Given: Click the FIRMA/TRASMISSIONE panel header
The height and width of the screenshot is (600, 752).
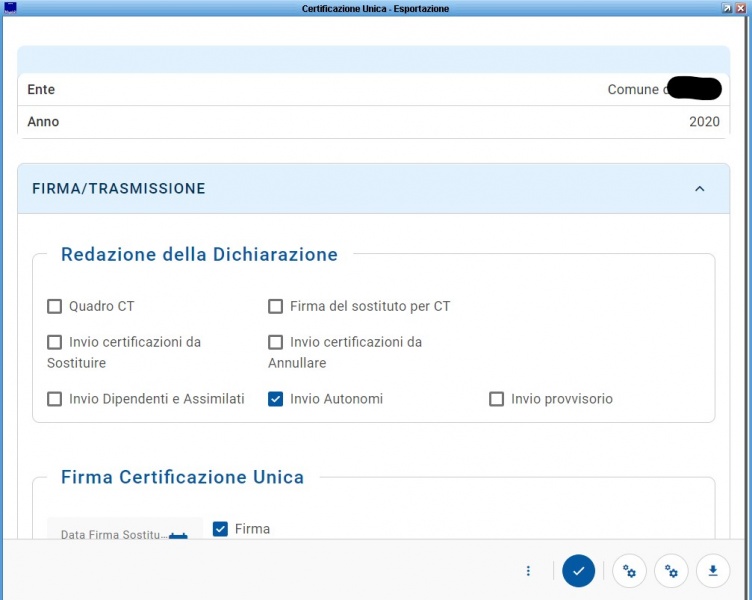Looking at the screenshot, I should (300, 189).
